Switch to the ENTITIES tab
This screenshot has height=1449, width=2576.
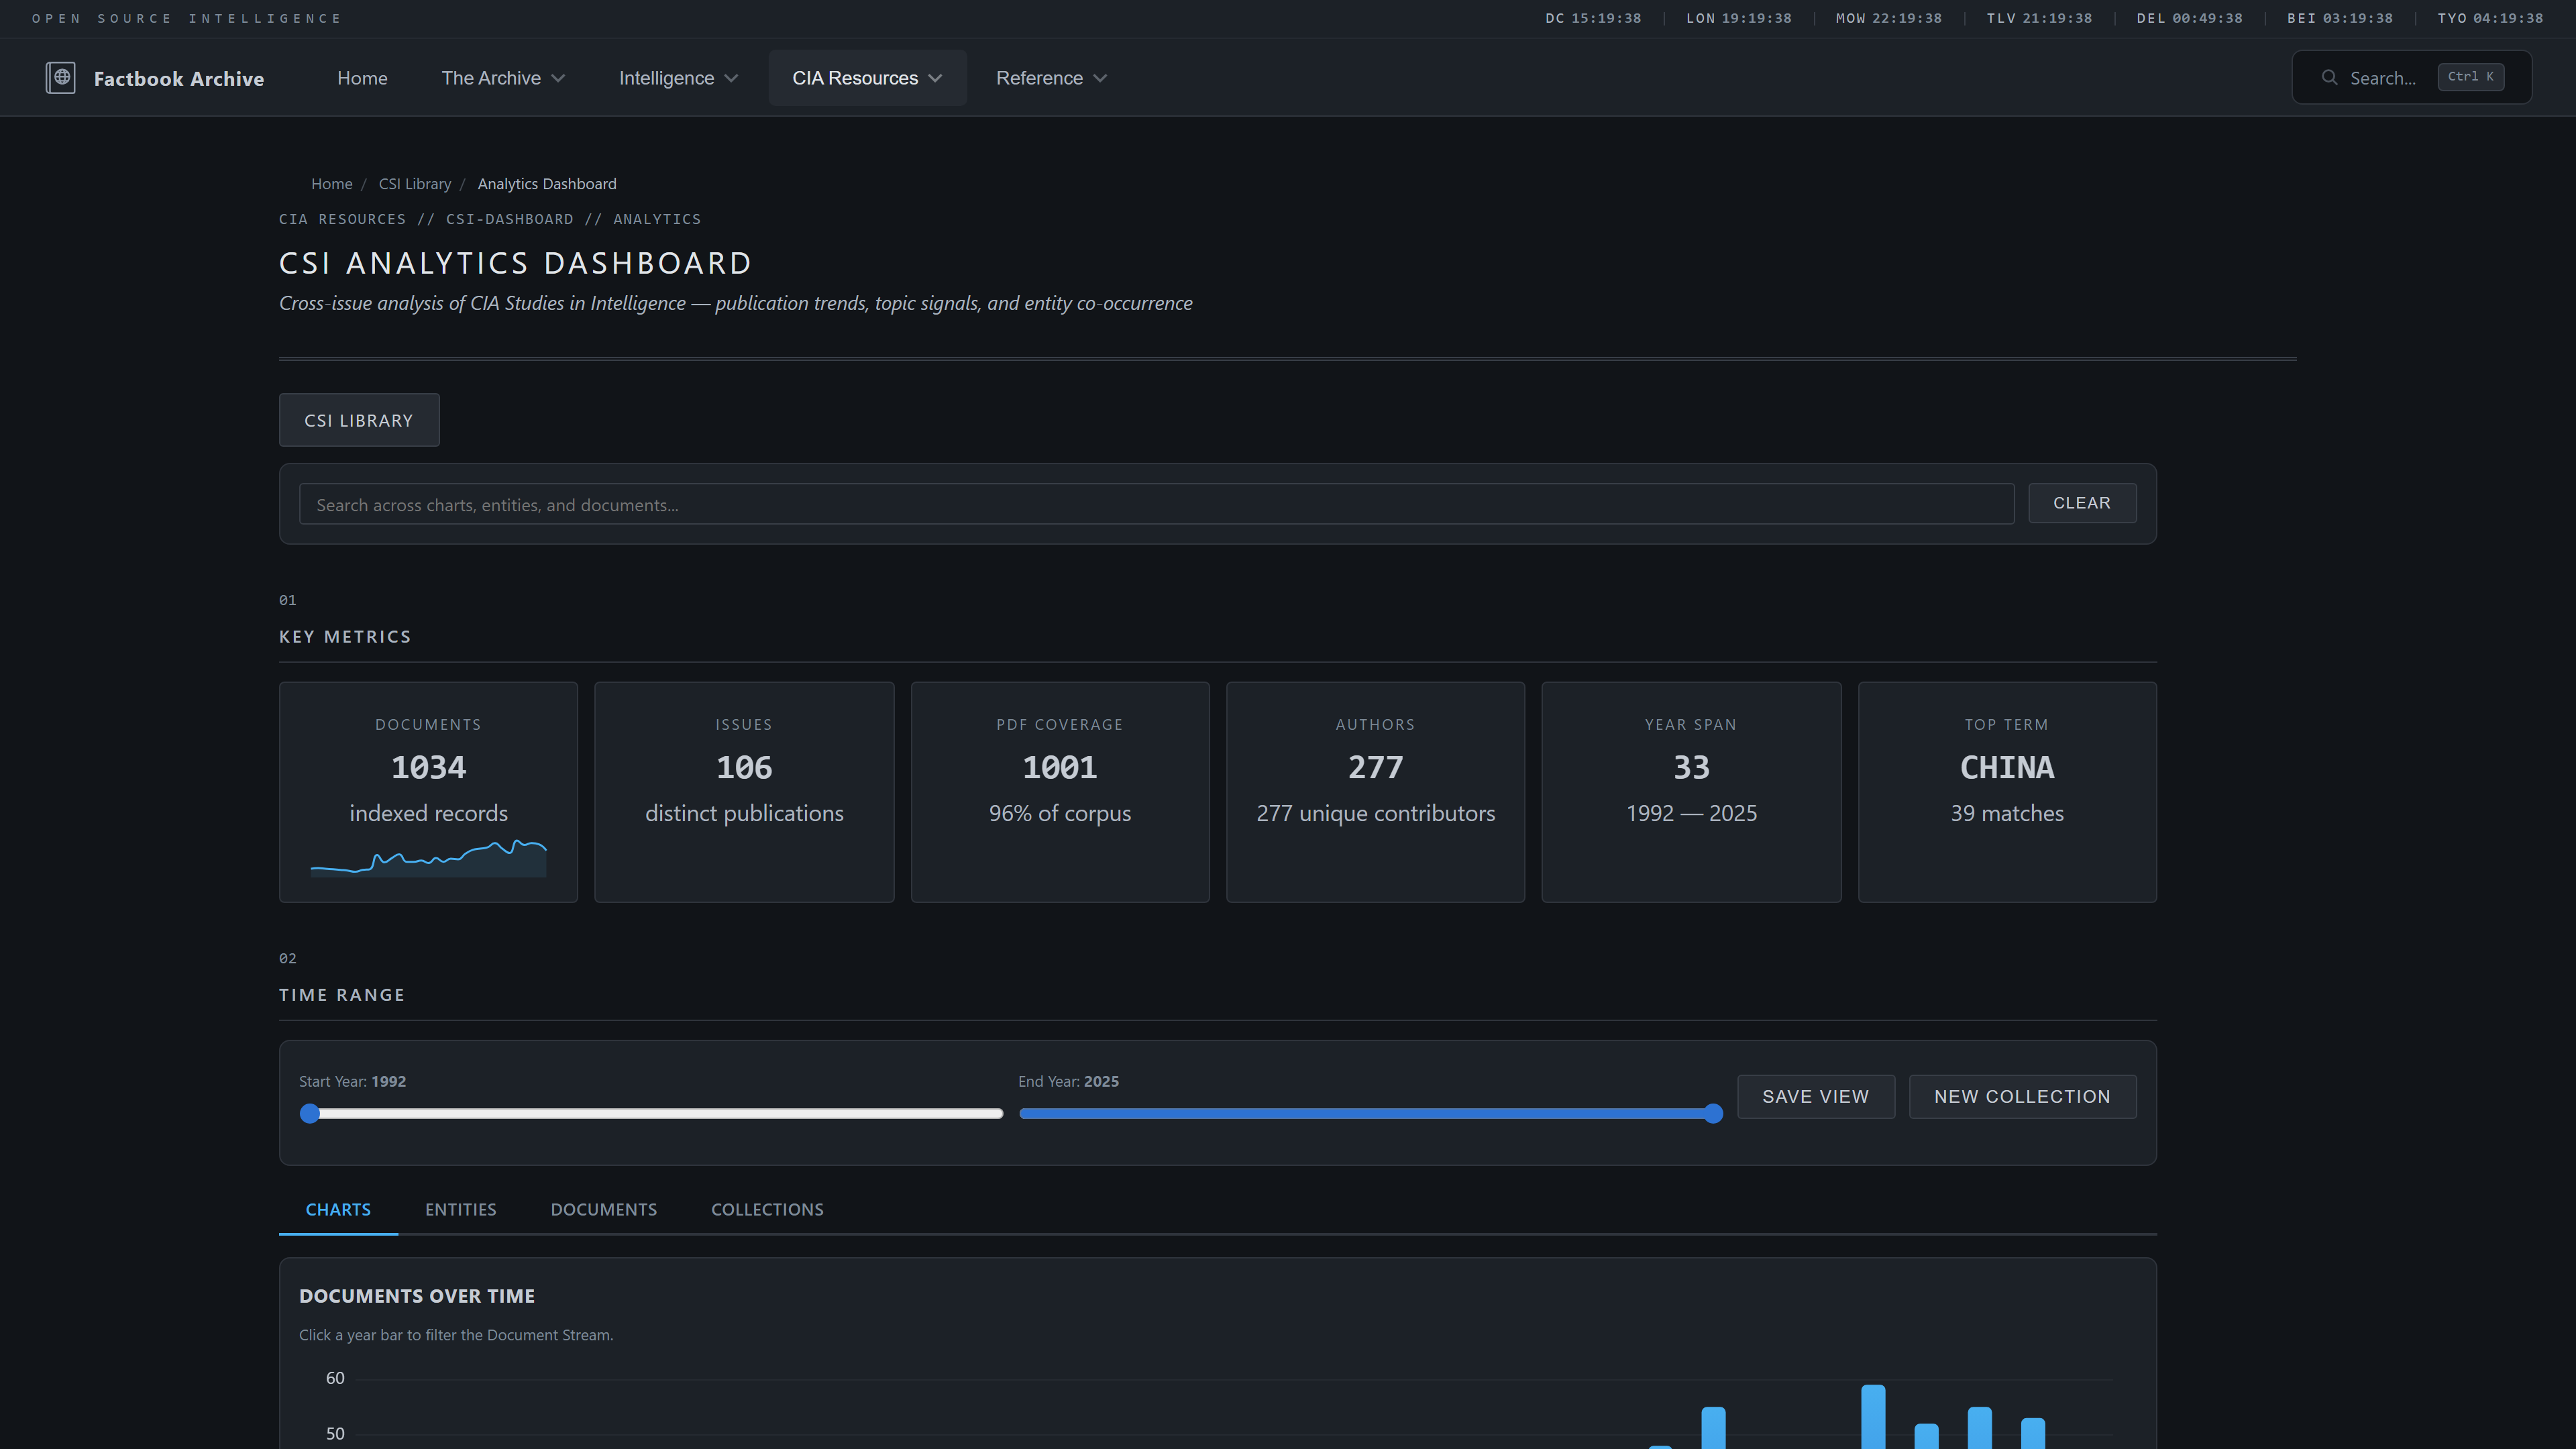(461, 1209)
